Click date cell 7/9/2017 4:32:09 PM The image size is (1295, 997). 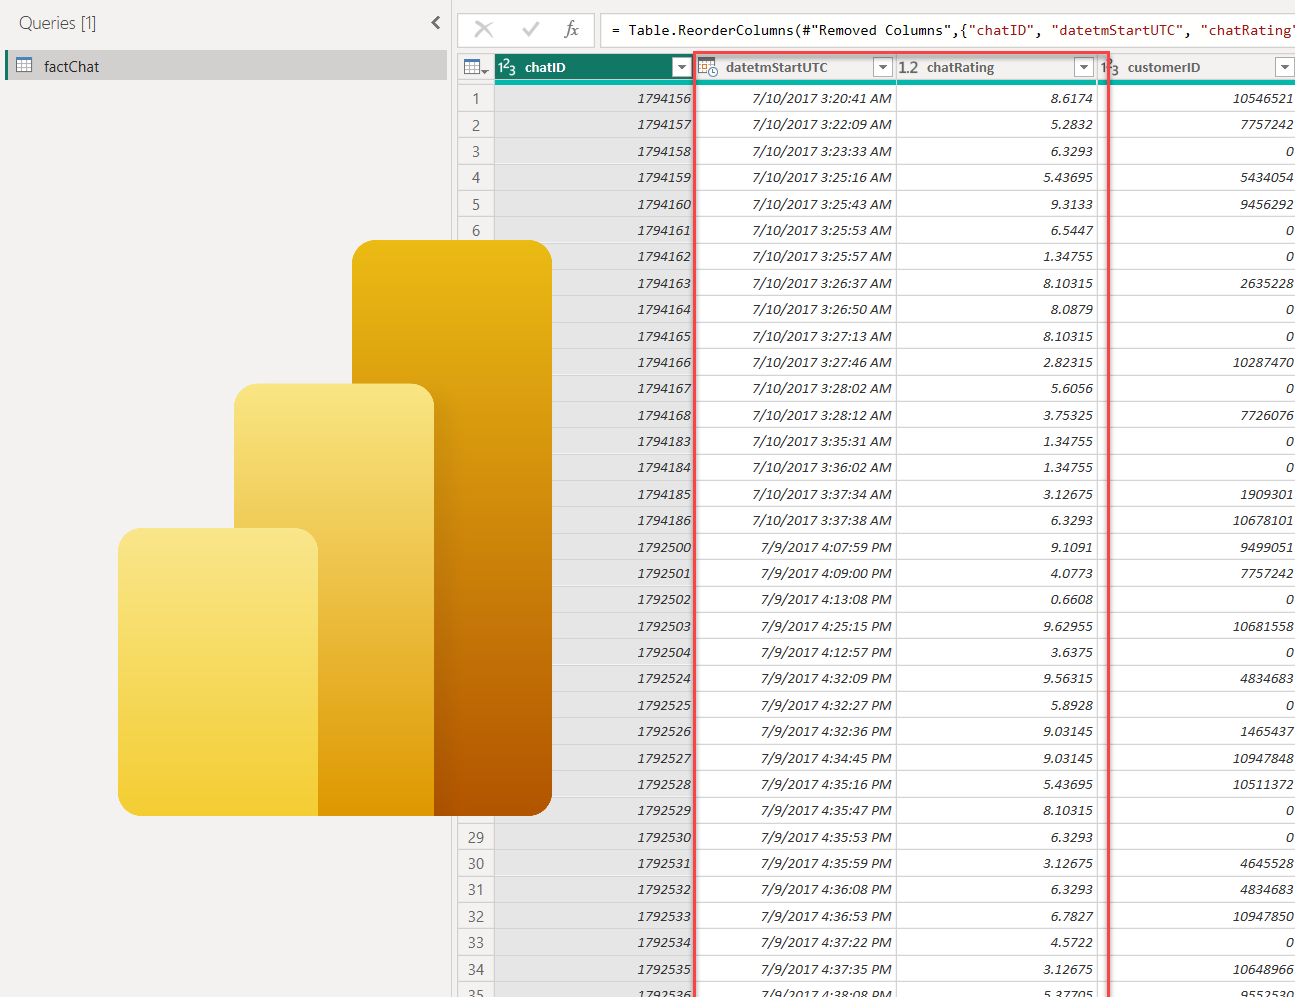click(796, 678)
